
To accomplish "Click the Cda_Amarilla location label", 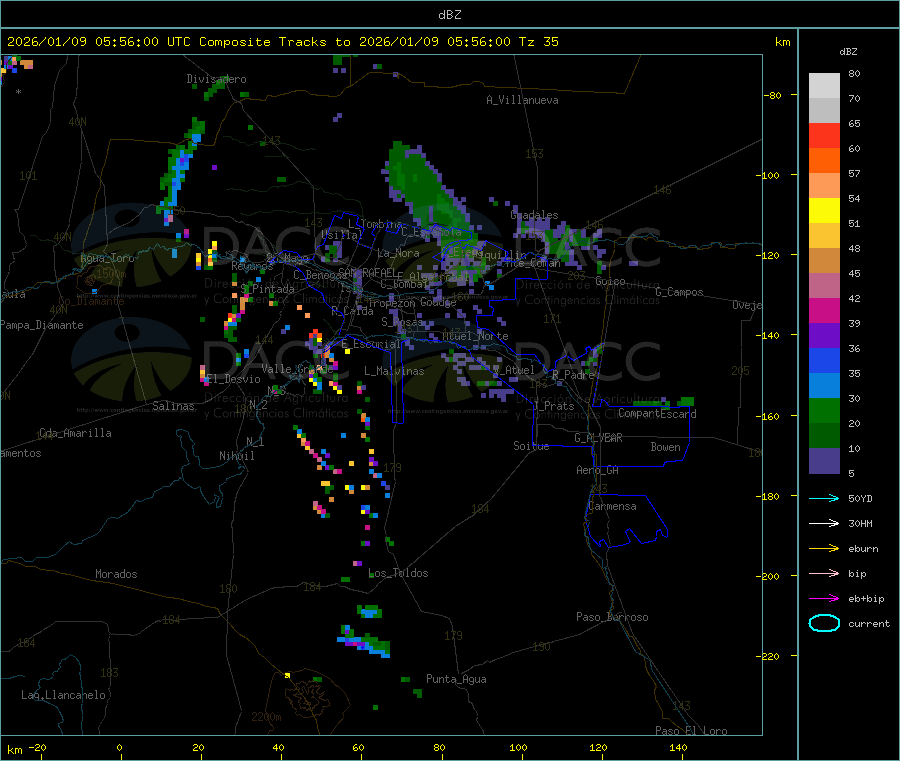I will coord(75,433).
